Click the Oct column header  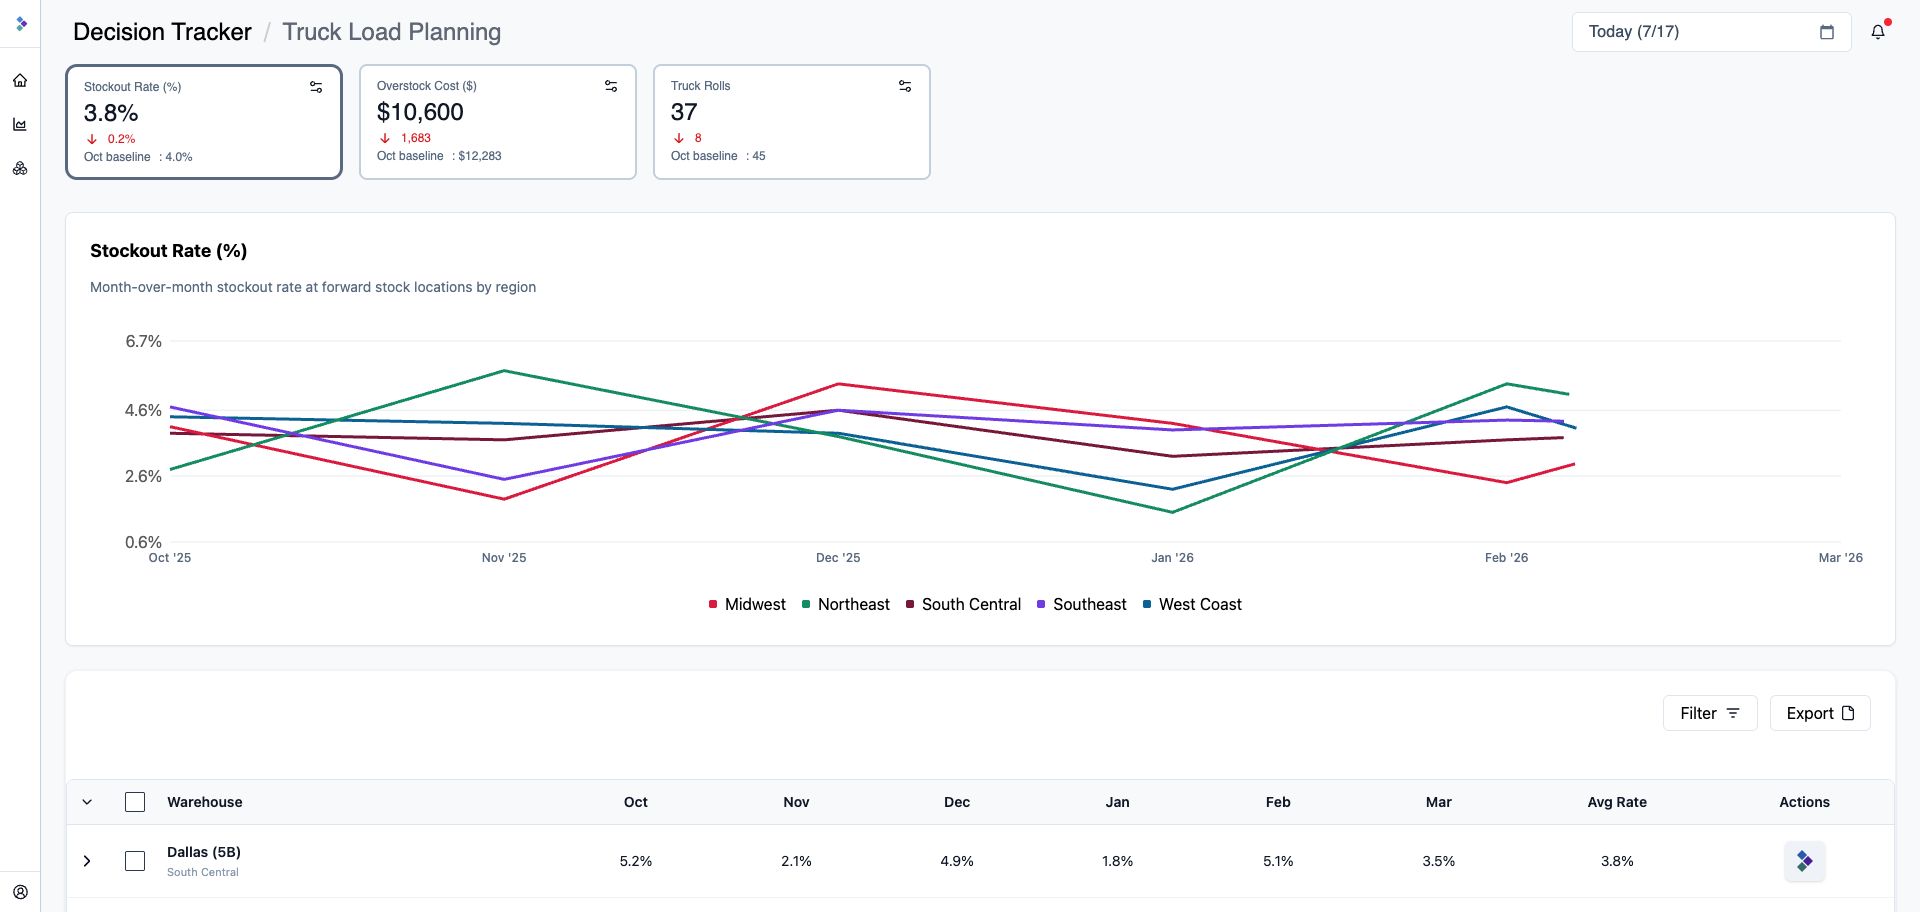[636, 802]
